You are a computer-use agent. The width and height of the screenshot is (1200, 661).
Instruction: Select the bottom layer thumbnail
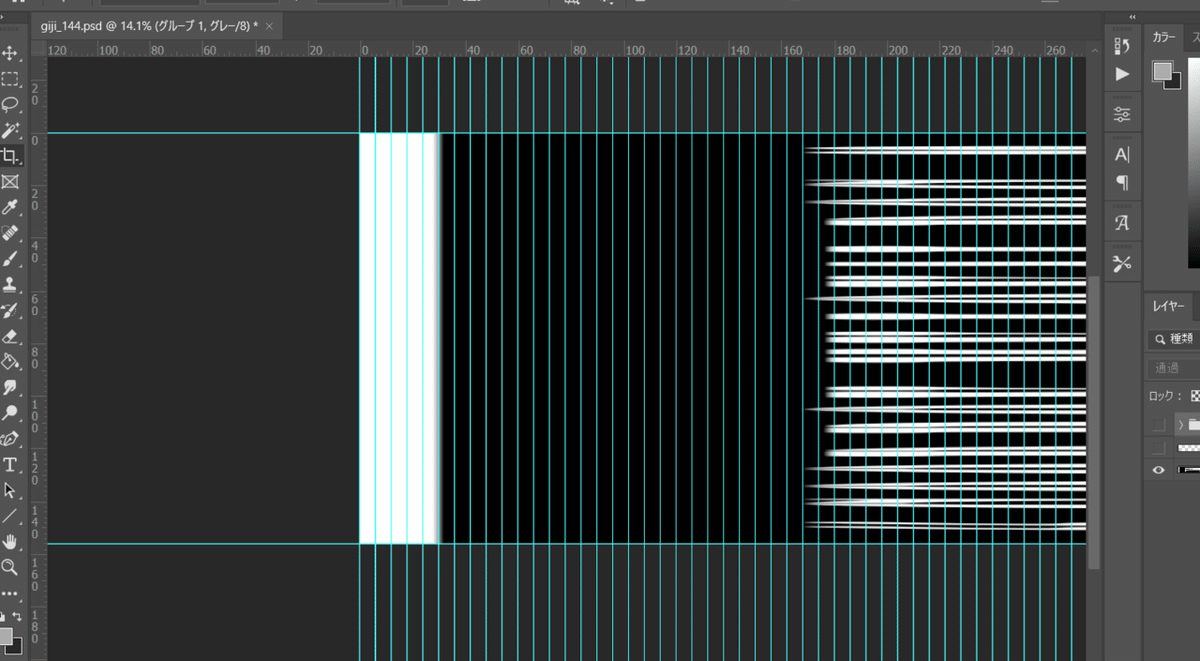click(1189, 470)
